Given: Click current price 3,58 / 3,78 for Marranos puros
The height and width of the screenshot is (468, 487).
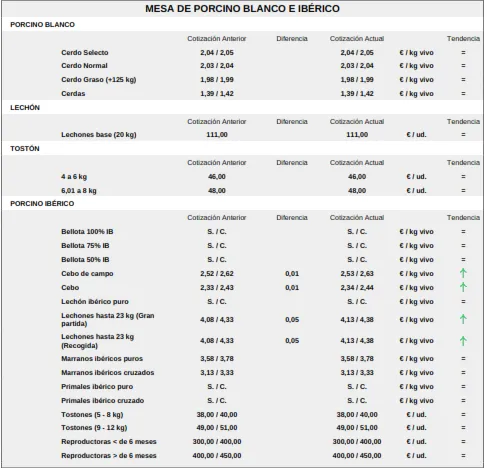Looking at the screenshot, I should [x=357, y=359].
